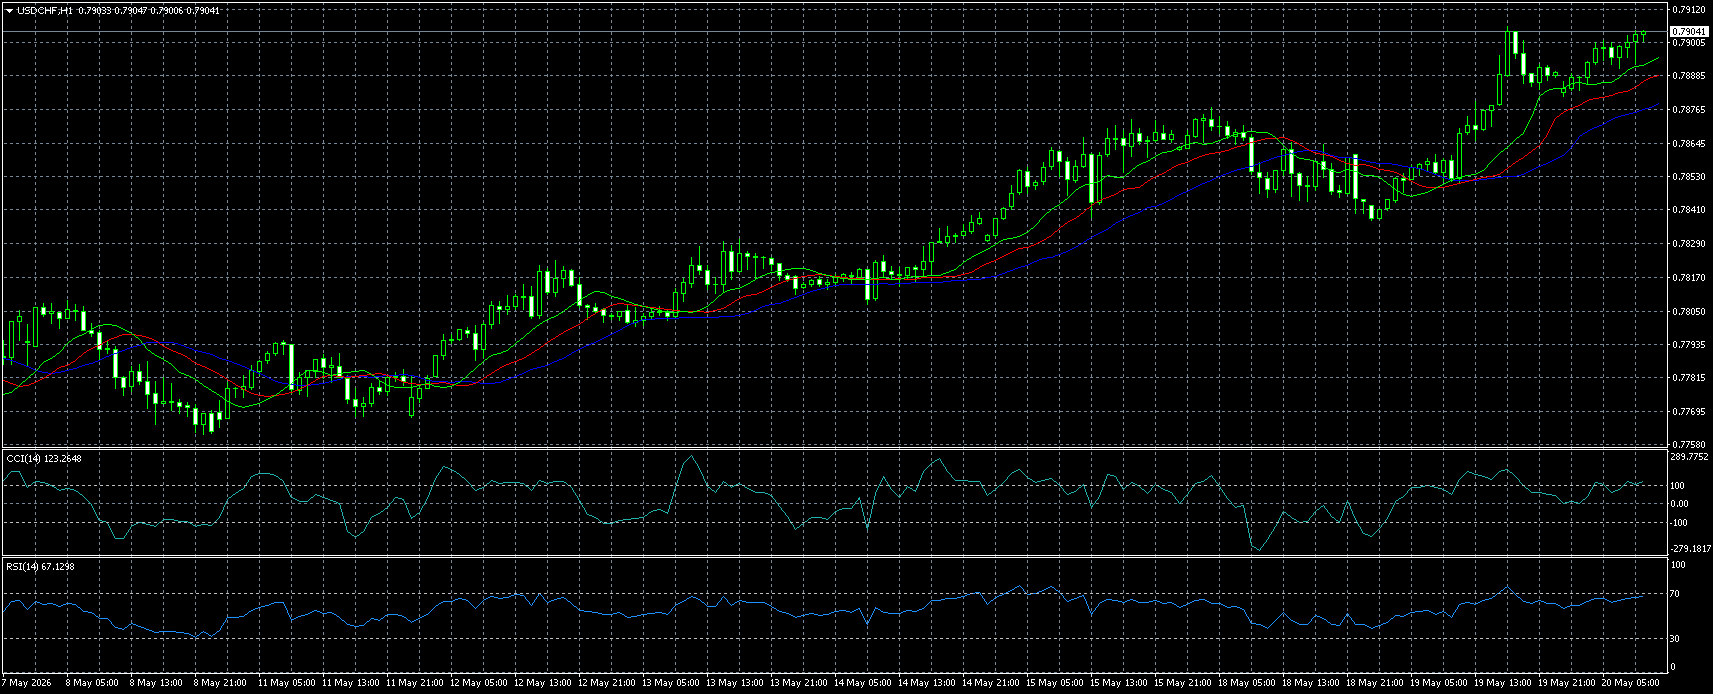Click the 19 May 13:00 time label
The image size is (1713, 694).
pyautogui.click(x=1503, y=683)
